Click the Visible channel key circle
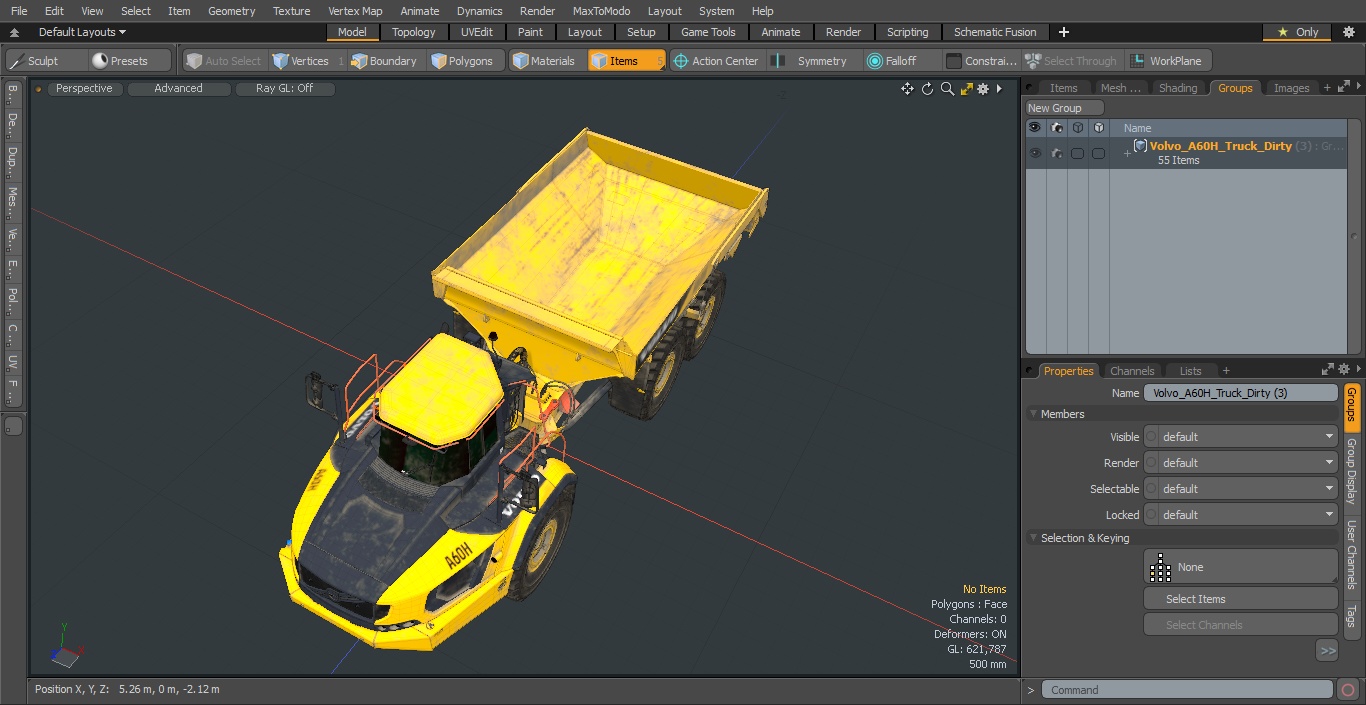Viewport: 1366px width, 705px height. pos(1151,437)
